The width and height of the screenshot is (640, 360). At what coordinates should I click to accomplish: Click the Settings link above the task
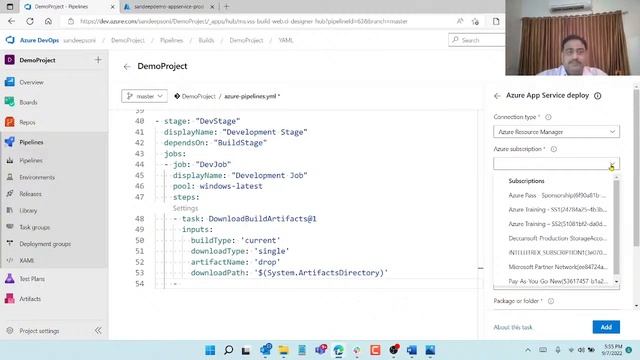click(185, 208)
